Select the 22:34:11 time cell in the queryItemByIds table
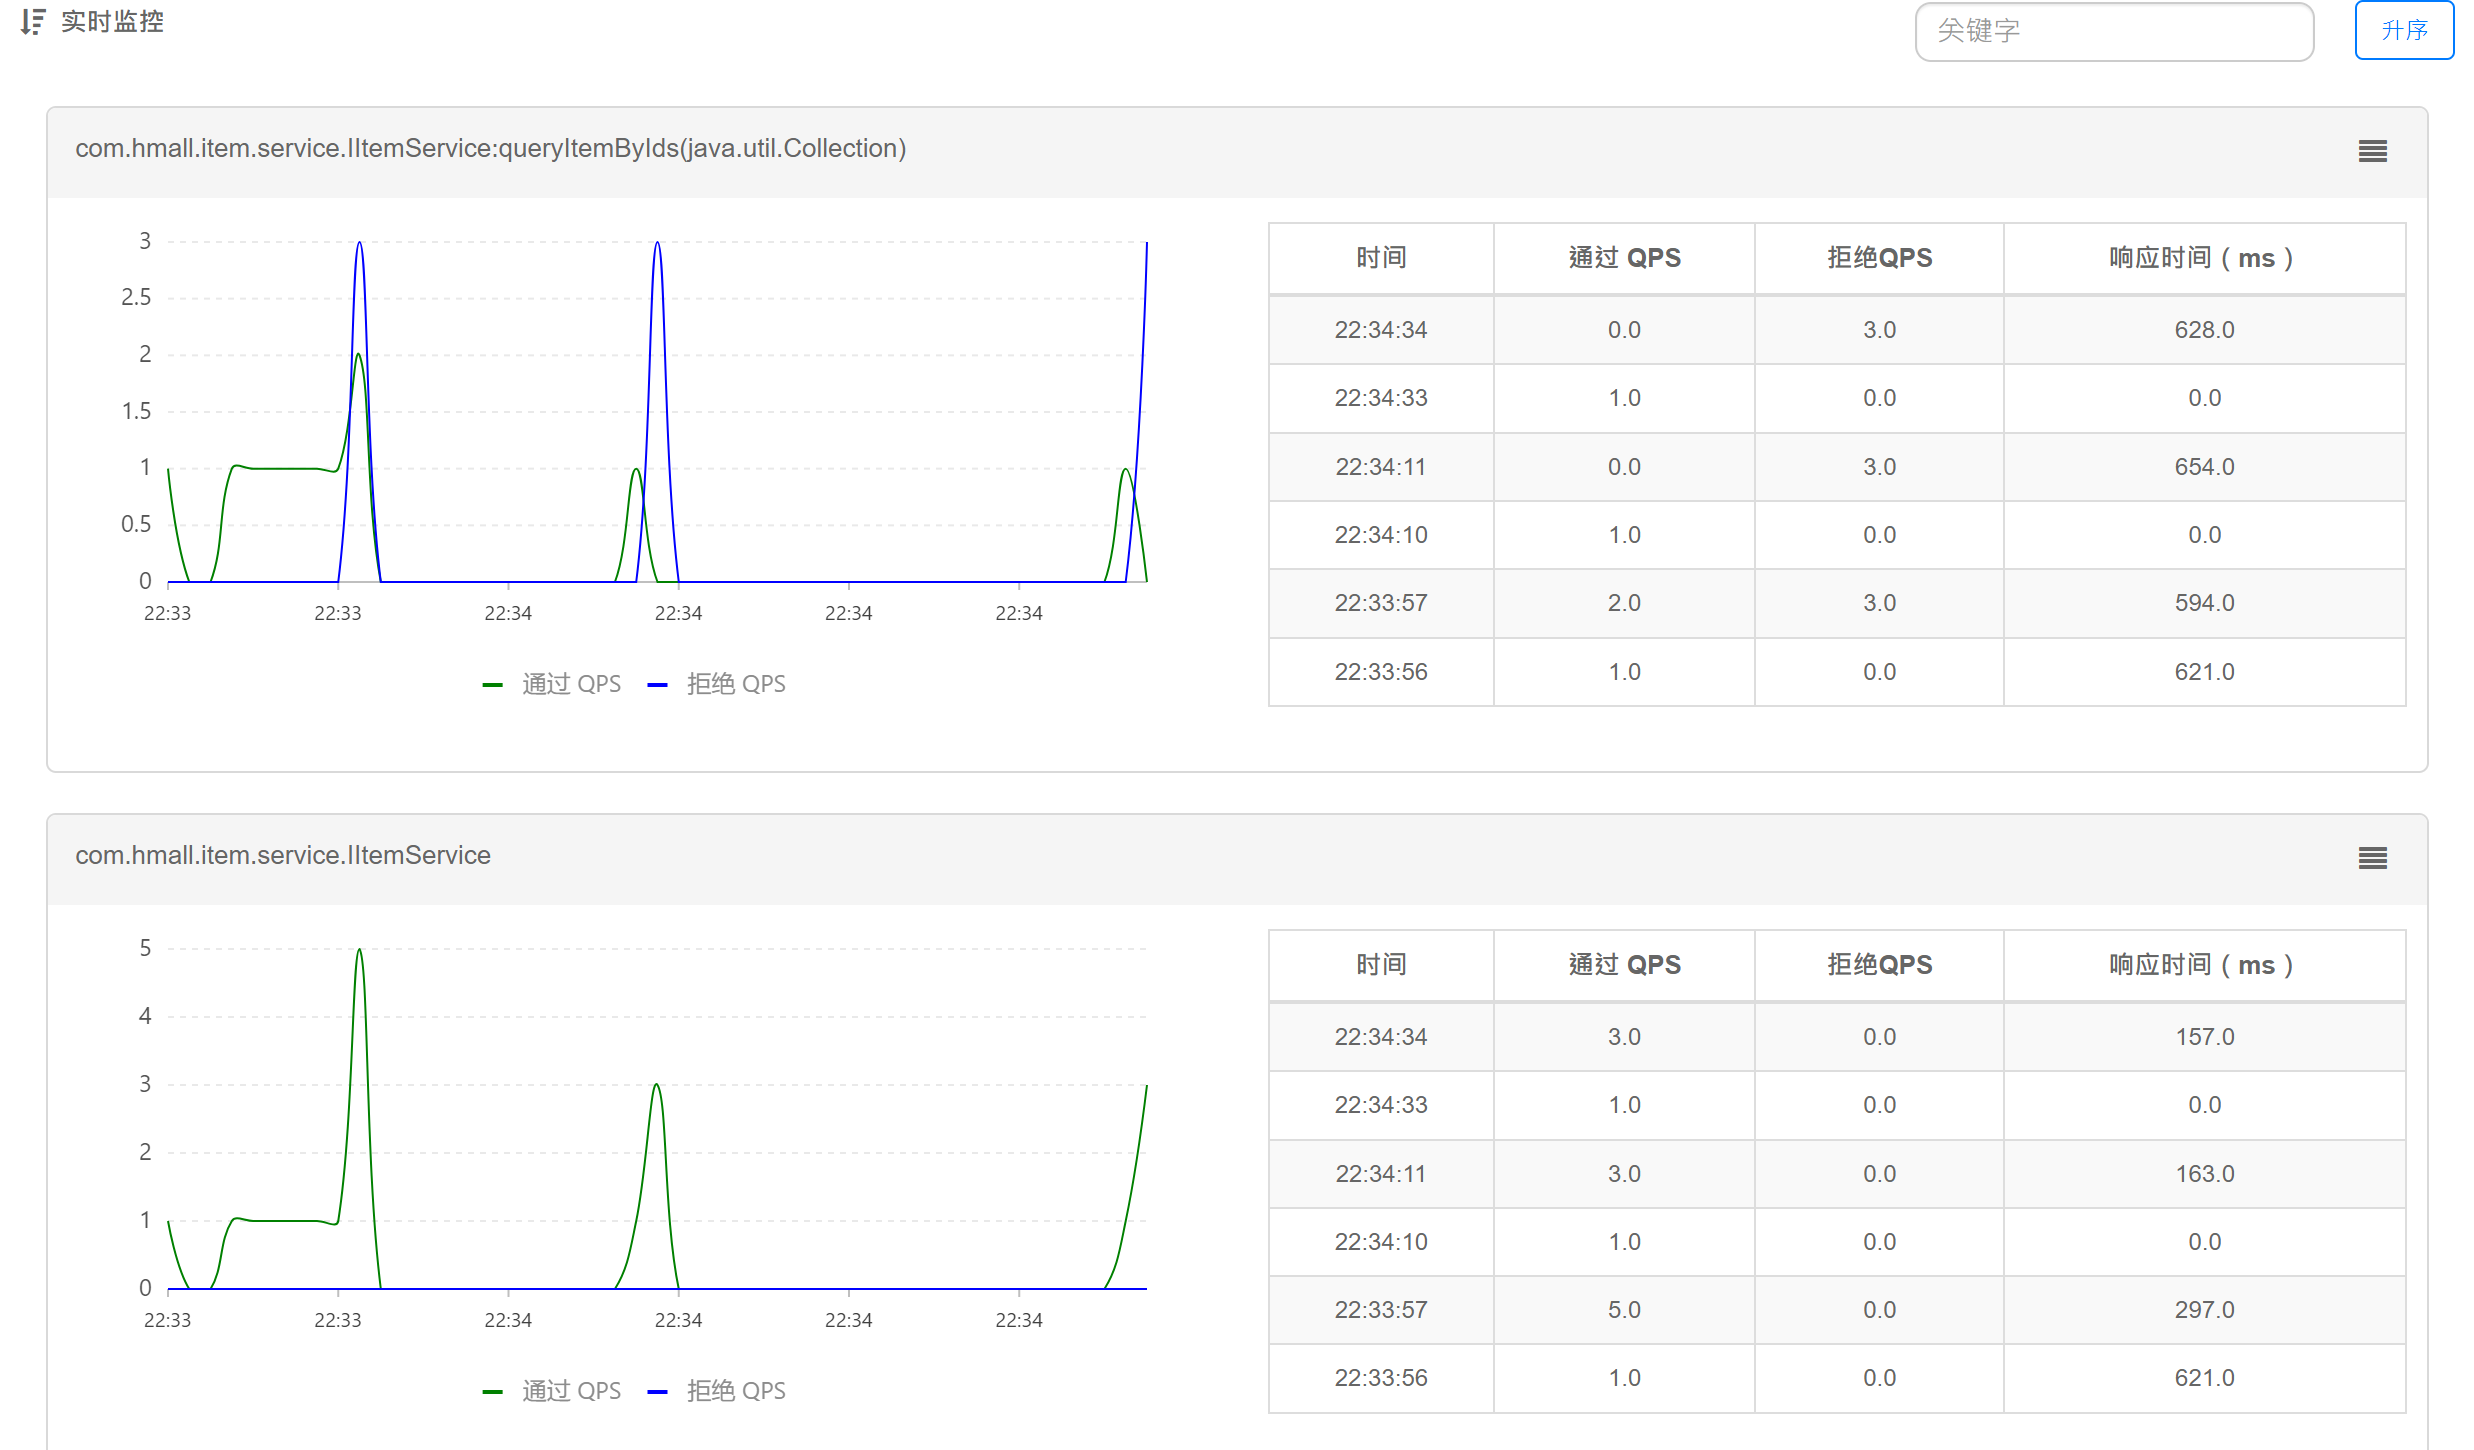 1381,467
